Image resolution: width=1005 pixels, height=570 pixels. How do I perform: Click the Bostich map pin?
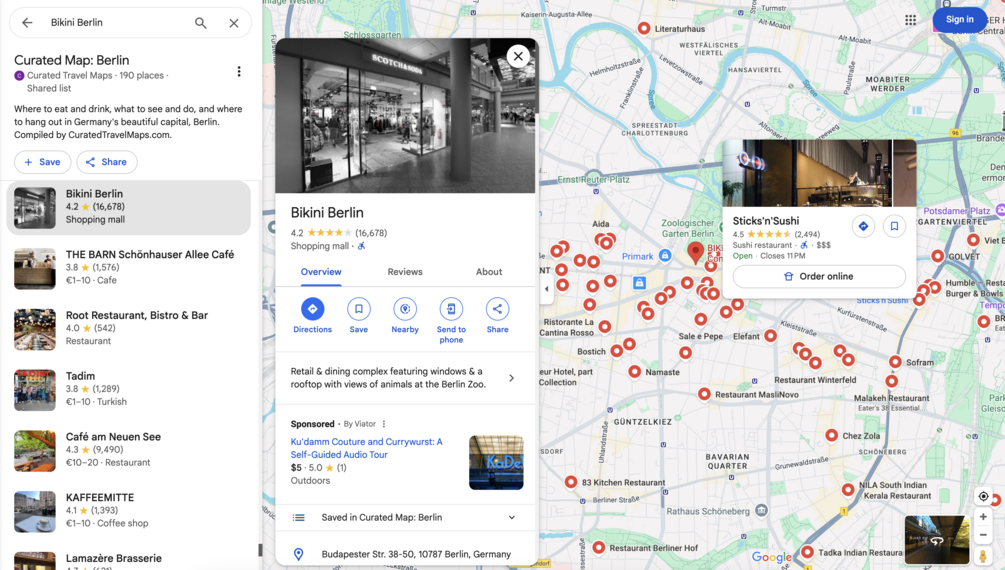pyautogui.click(x=617, y=351)
